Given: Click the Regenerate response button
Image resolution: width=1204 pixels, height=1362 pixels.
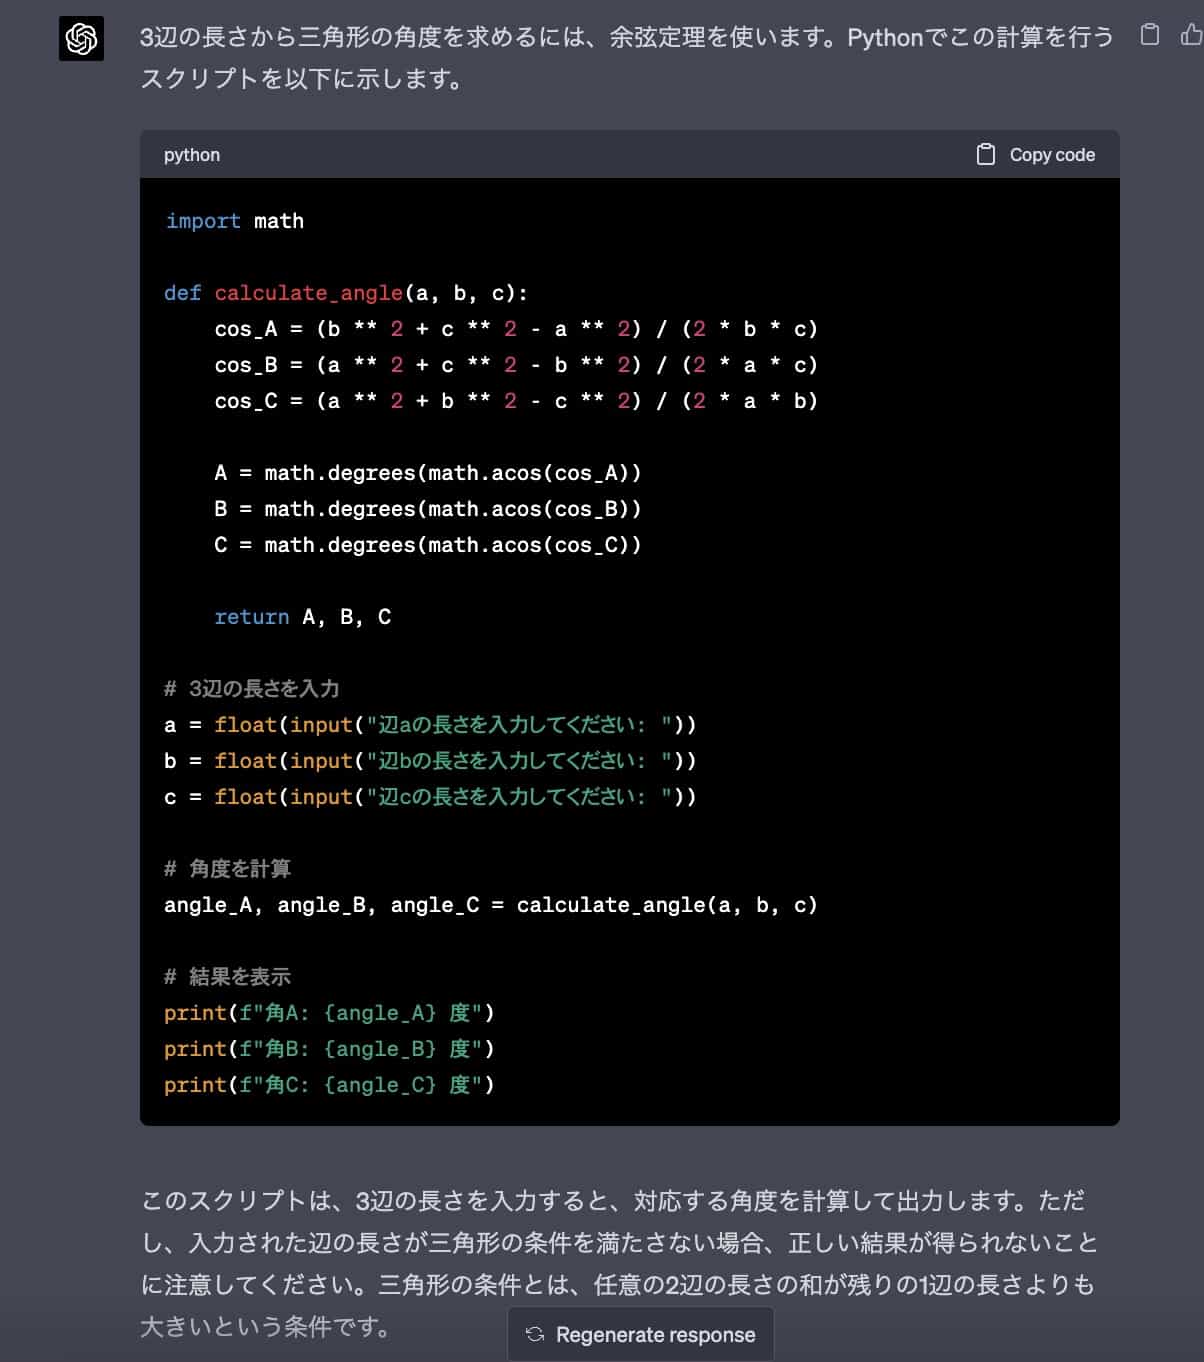Looking at the screenshot, I should tap(641, 1334).
